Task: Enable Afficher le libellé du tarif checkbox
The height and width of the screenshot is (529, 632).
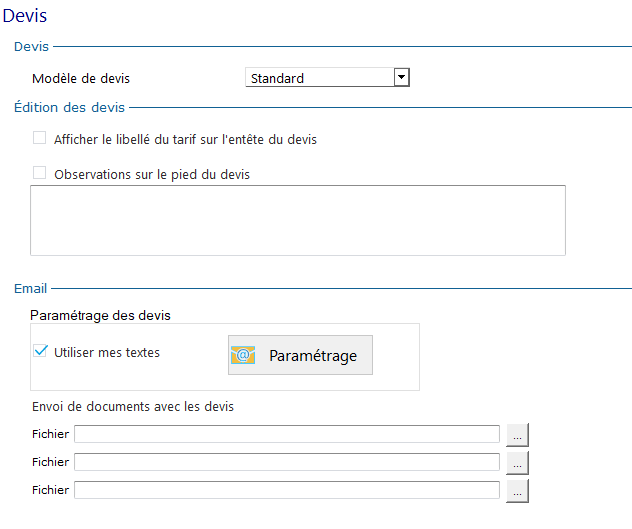Action: pyautogui.click(x=40, y=137)
